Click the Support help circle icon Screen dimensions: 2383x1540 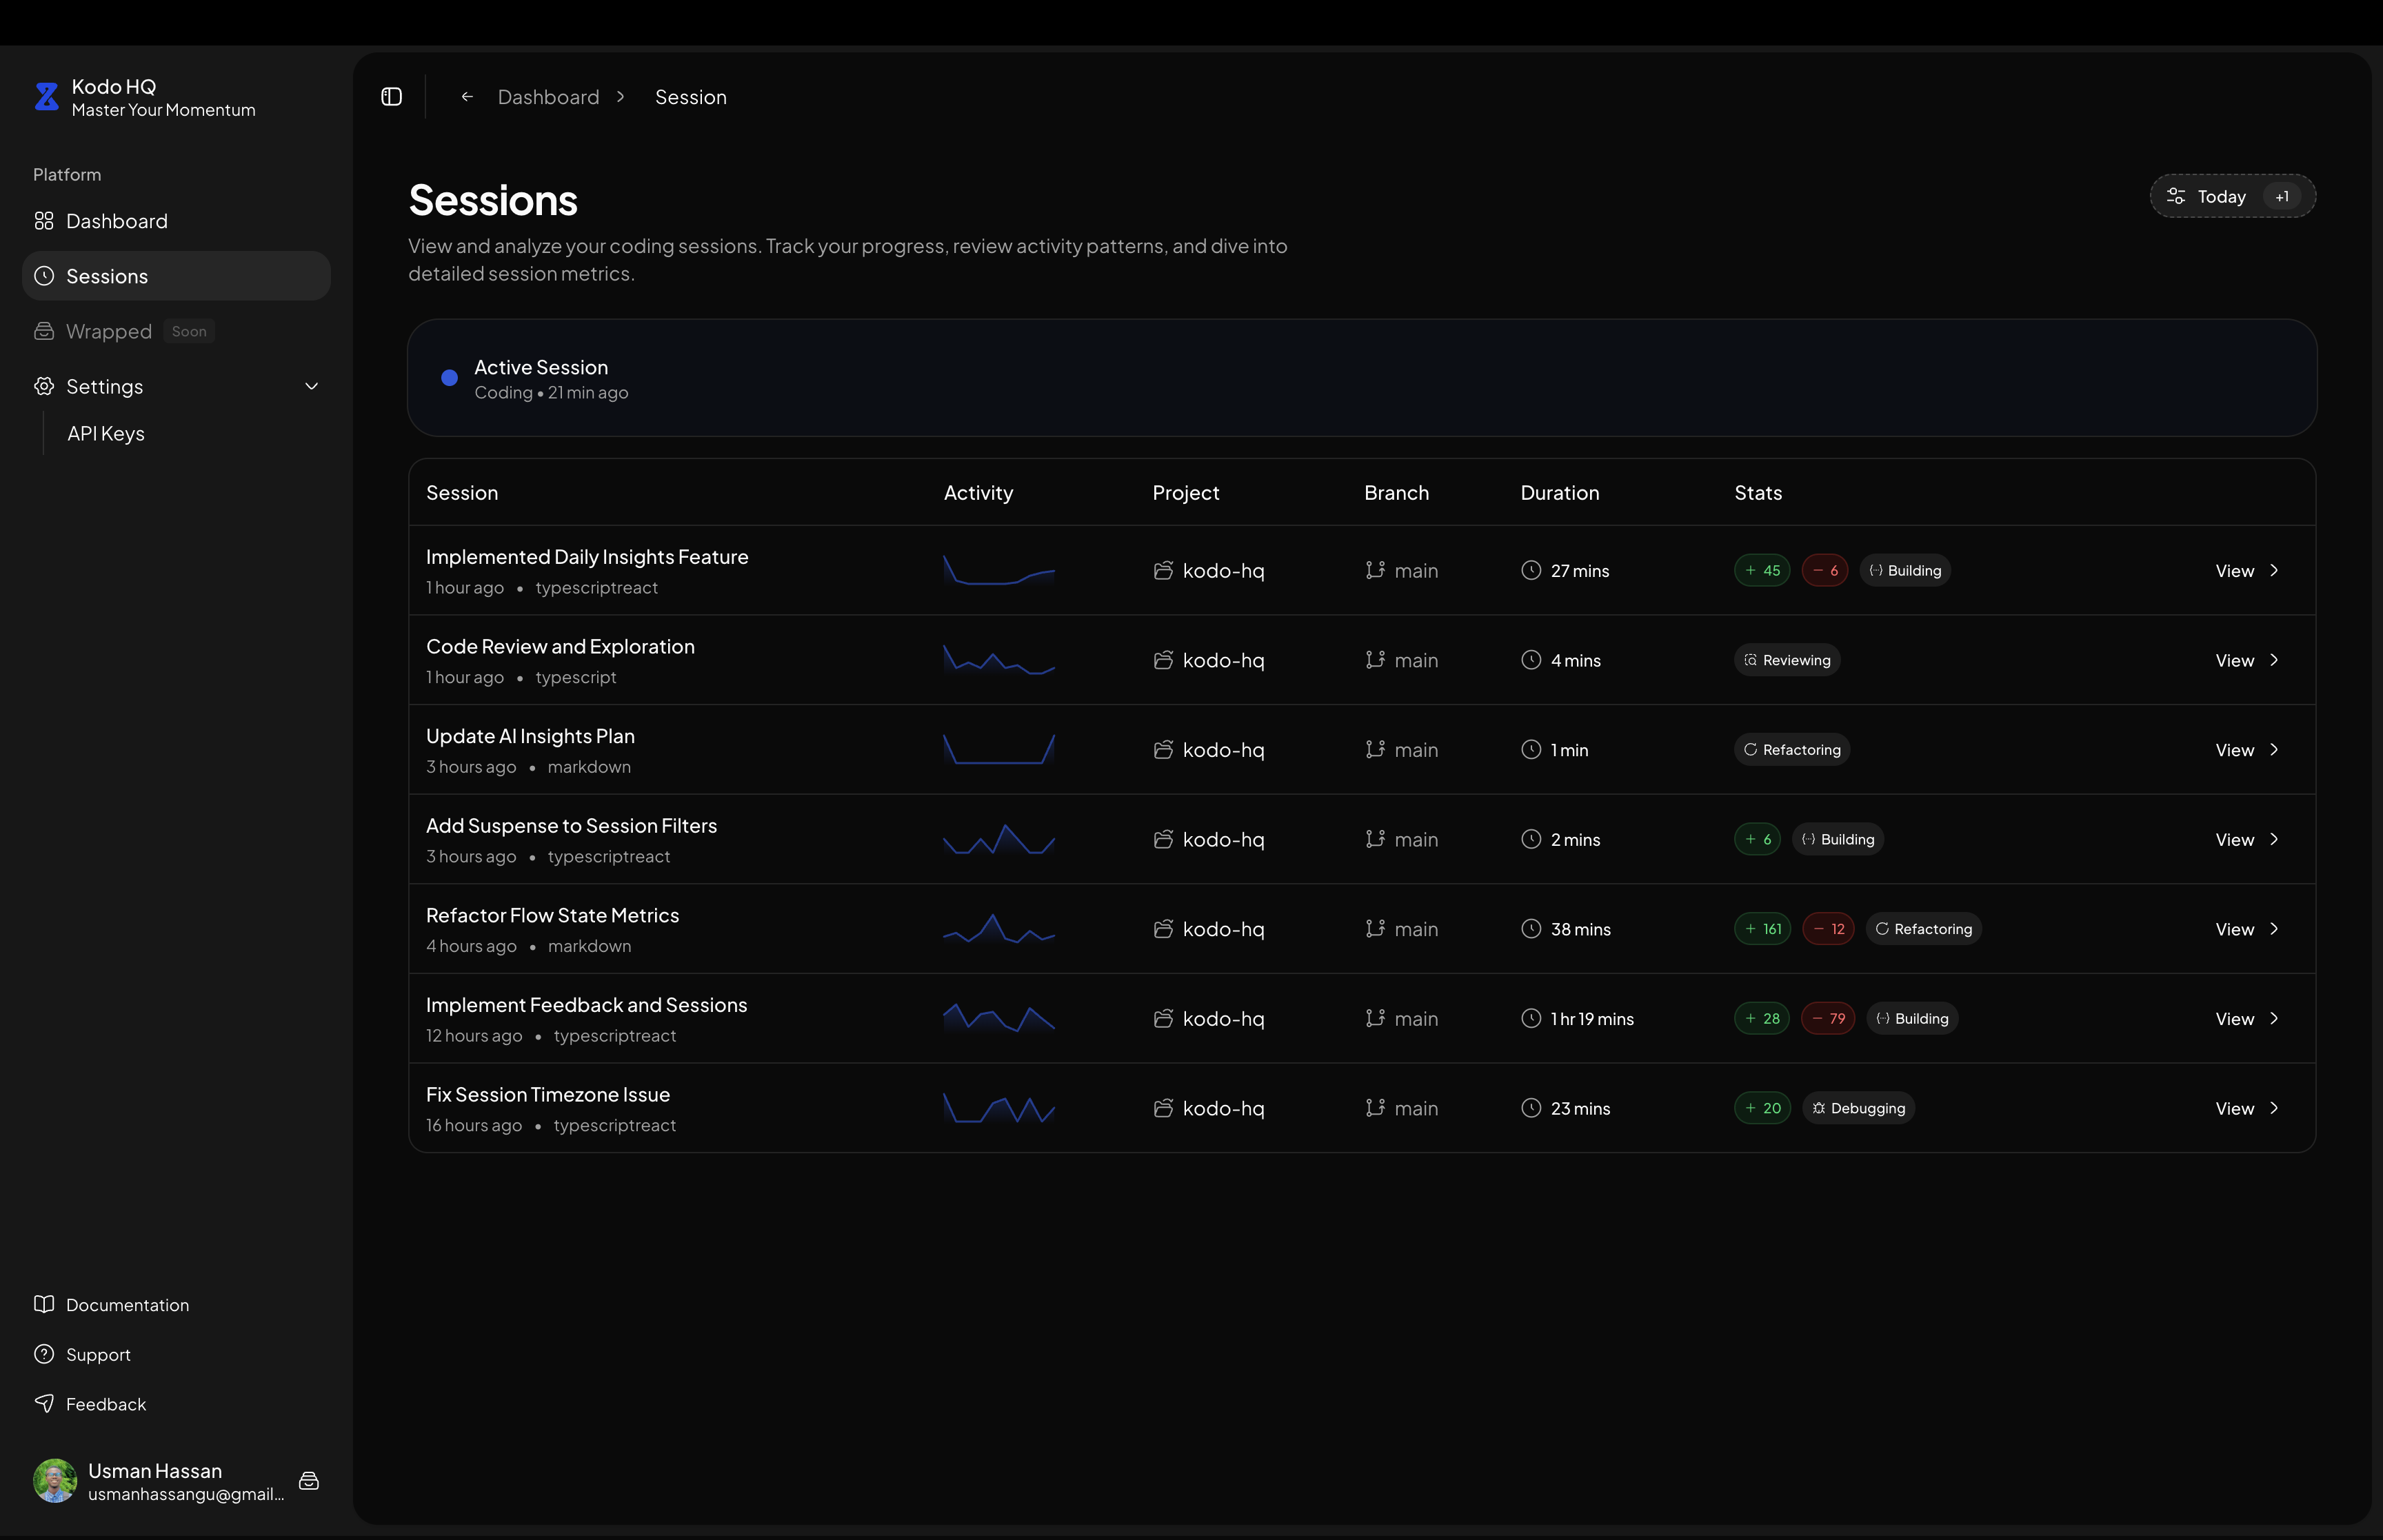pos(44,1354)
